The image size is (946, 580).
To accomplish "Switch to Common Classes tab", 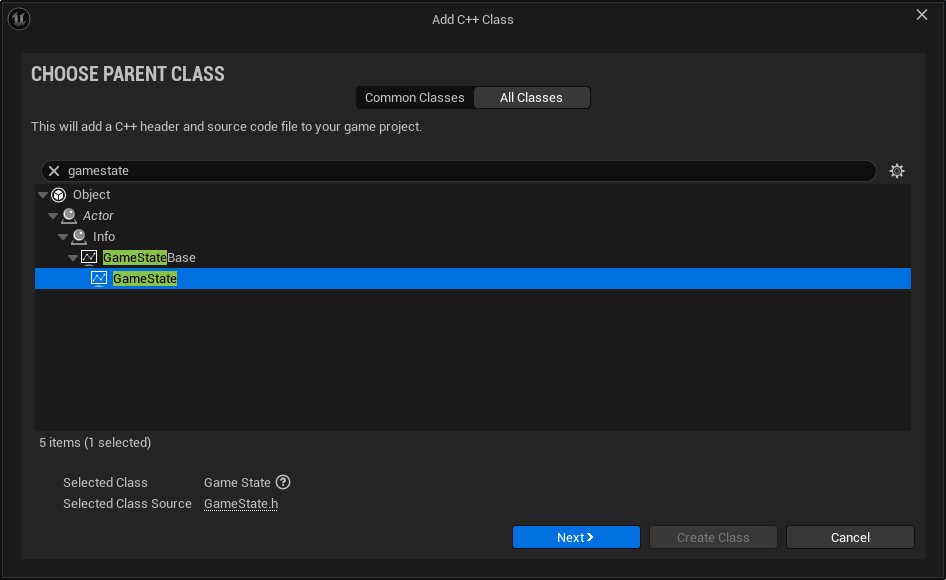I will point(414,98).
